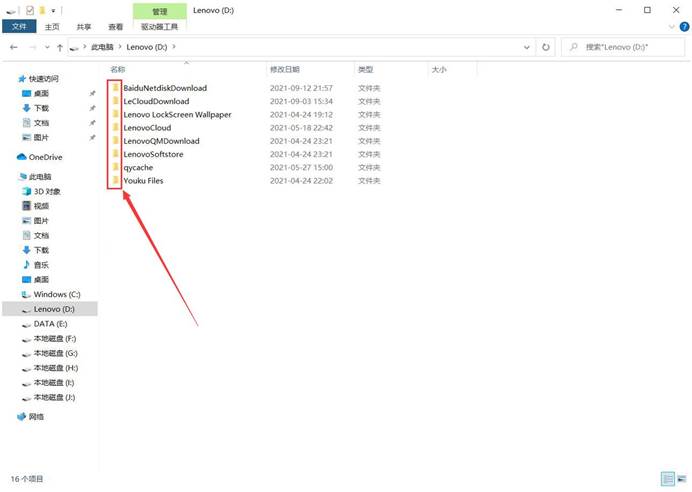
Task: Open the 文件 menu tab
Action: pyautogui.click(x=20, y=28)
